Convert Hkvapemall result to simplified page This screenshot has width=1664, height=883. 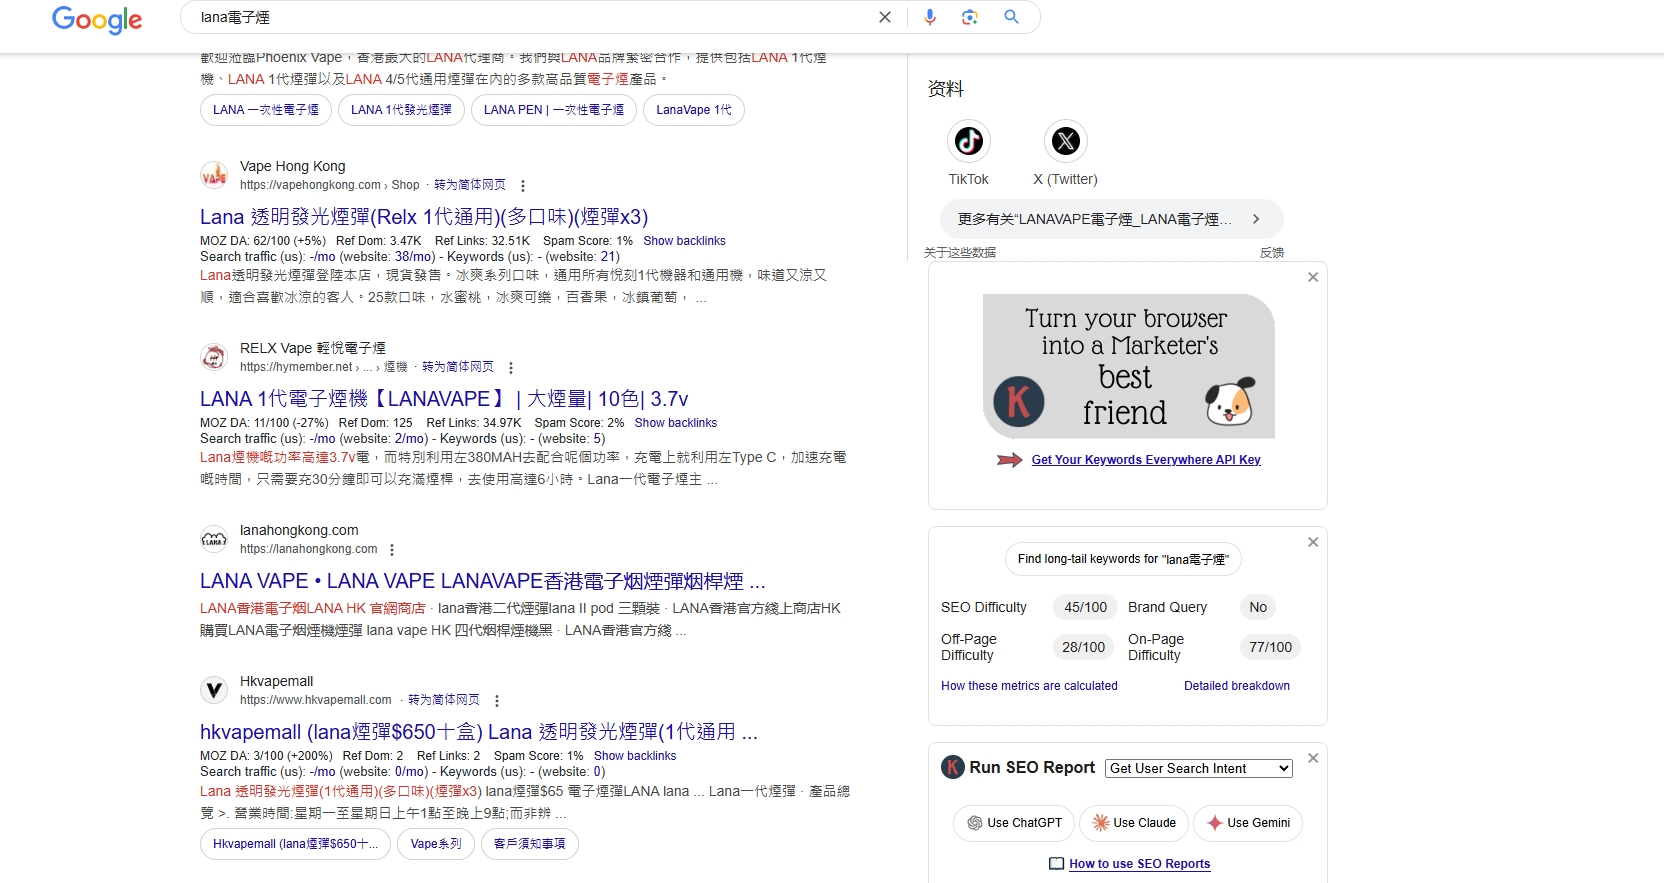(x=444, y=700)
